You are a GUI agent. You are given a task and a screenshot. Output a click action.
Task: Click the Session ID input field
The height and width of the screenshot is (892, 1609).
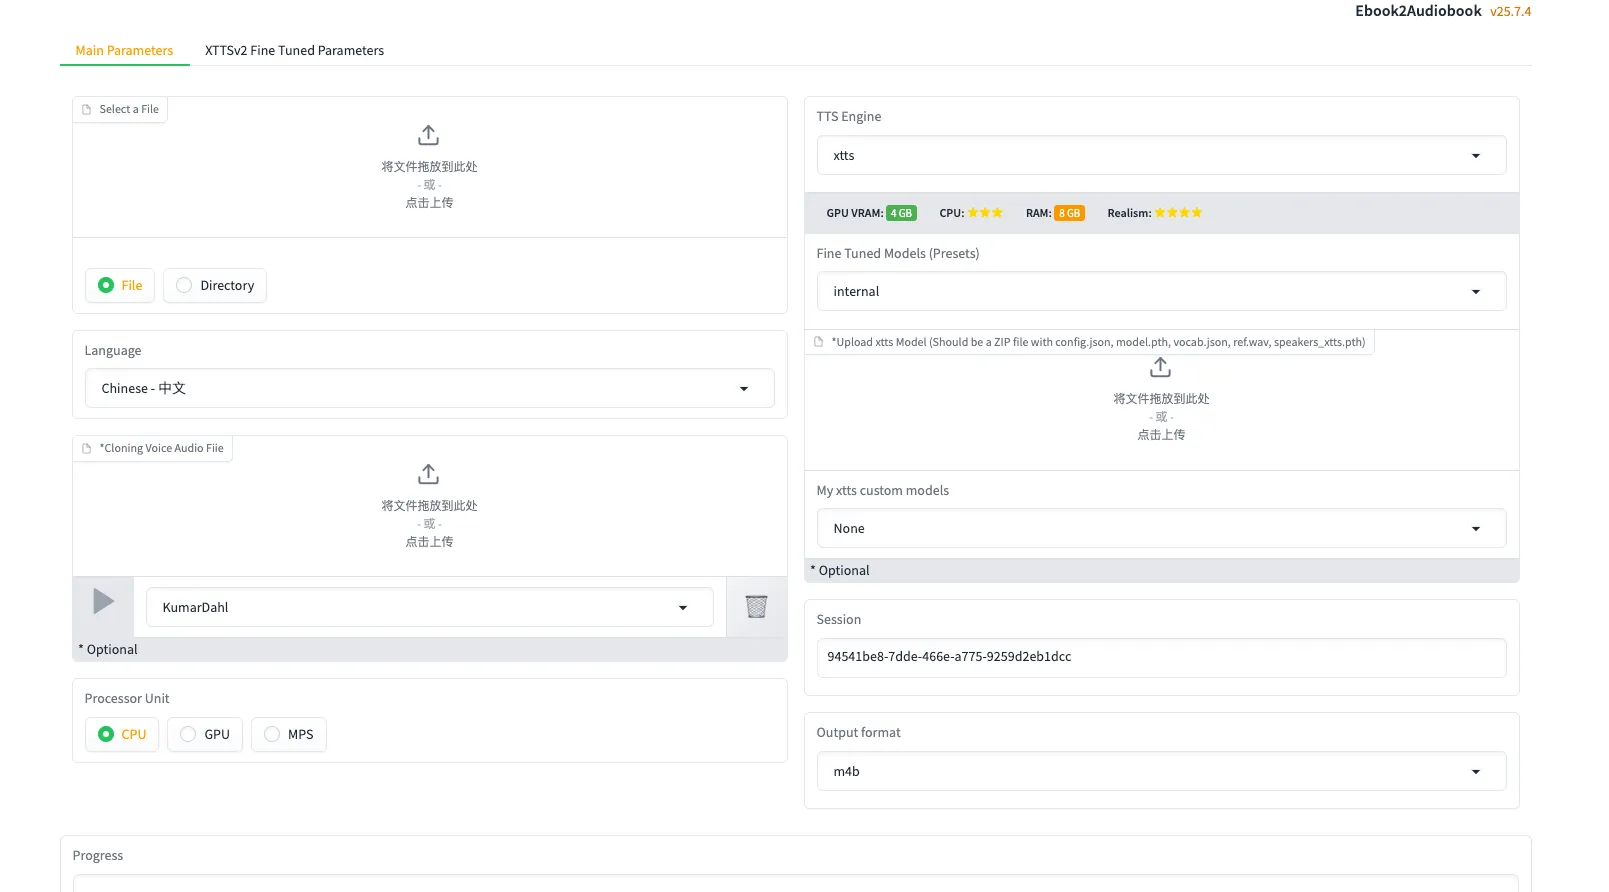[x=1161, y=657]
